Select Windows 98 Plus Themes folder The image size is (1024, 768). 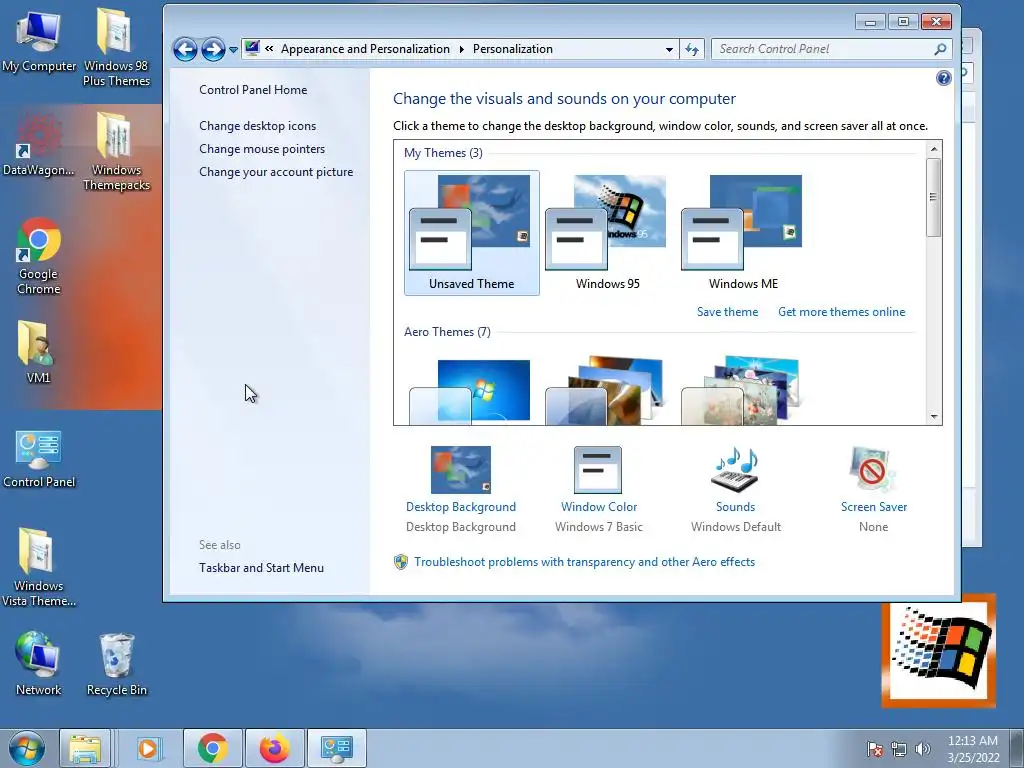point(116,47)
